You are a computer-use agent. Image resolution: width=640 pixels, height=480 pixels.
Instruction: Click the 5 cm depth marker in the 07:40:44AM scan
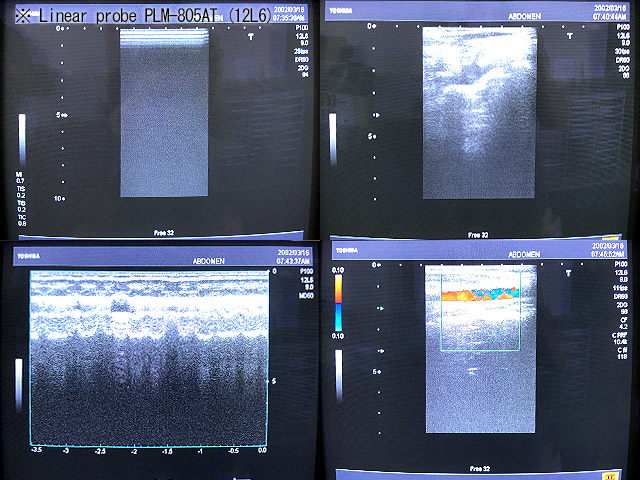(372, 136)
